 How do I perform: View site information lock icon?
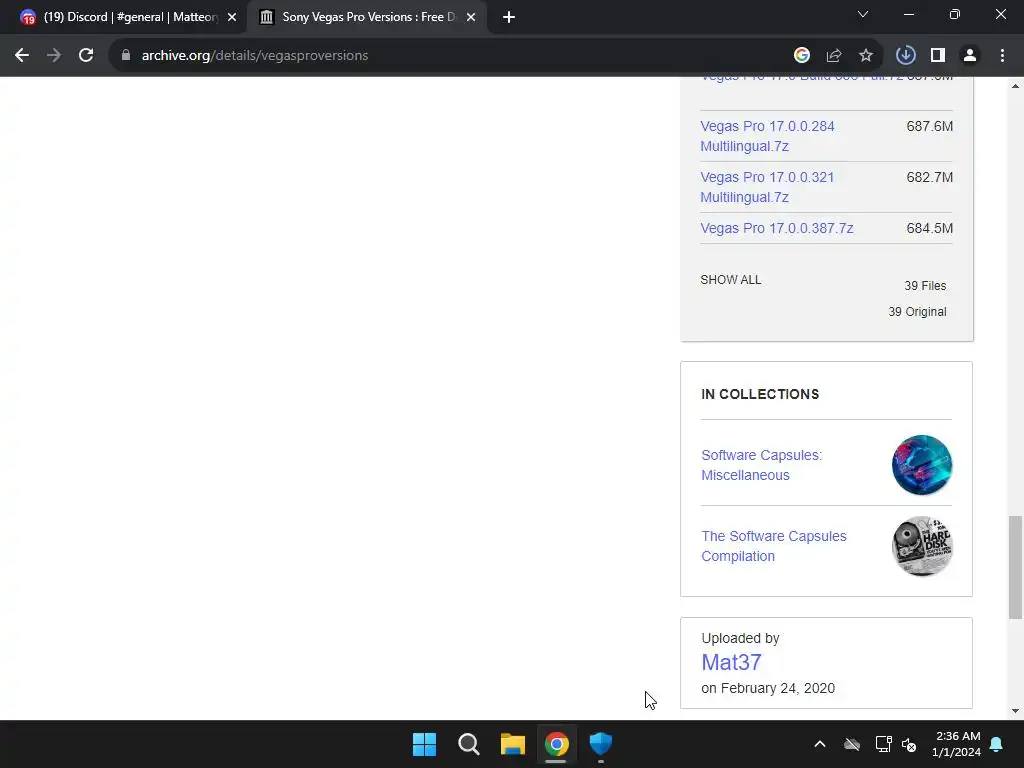(126, 56)
